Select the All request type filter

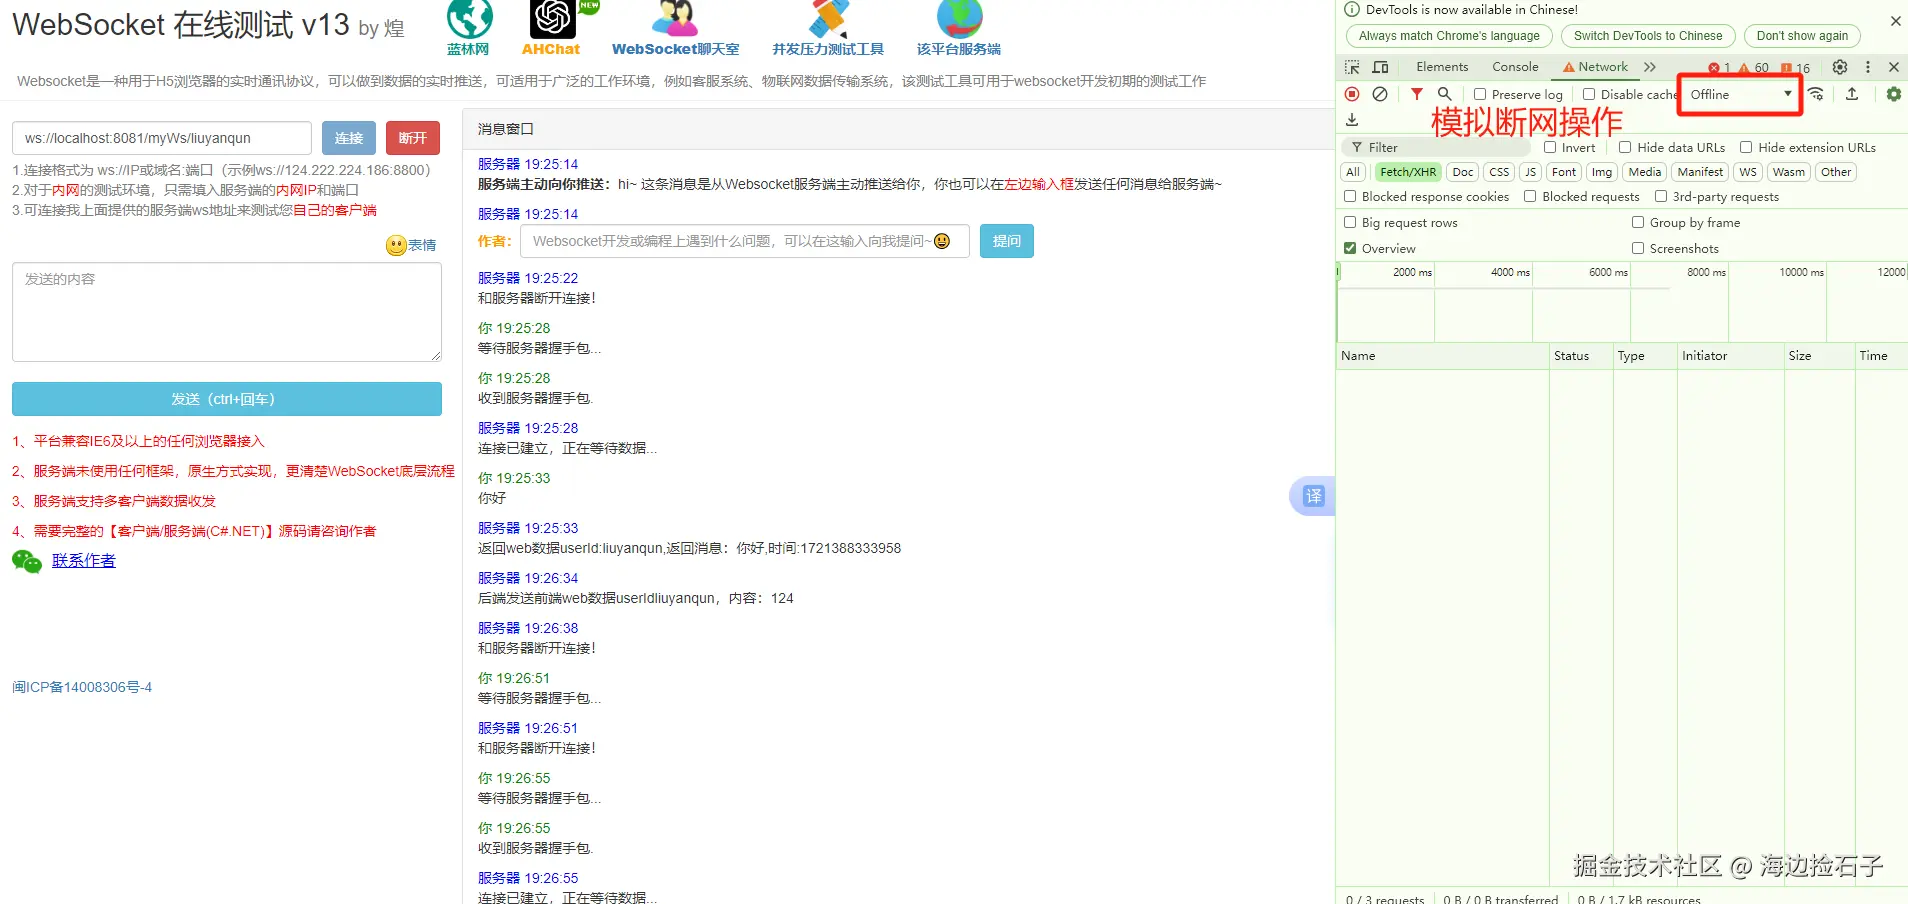coord(1353,172)
